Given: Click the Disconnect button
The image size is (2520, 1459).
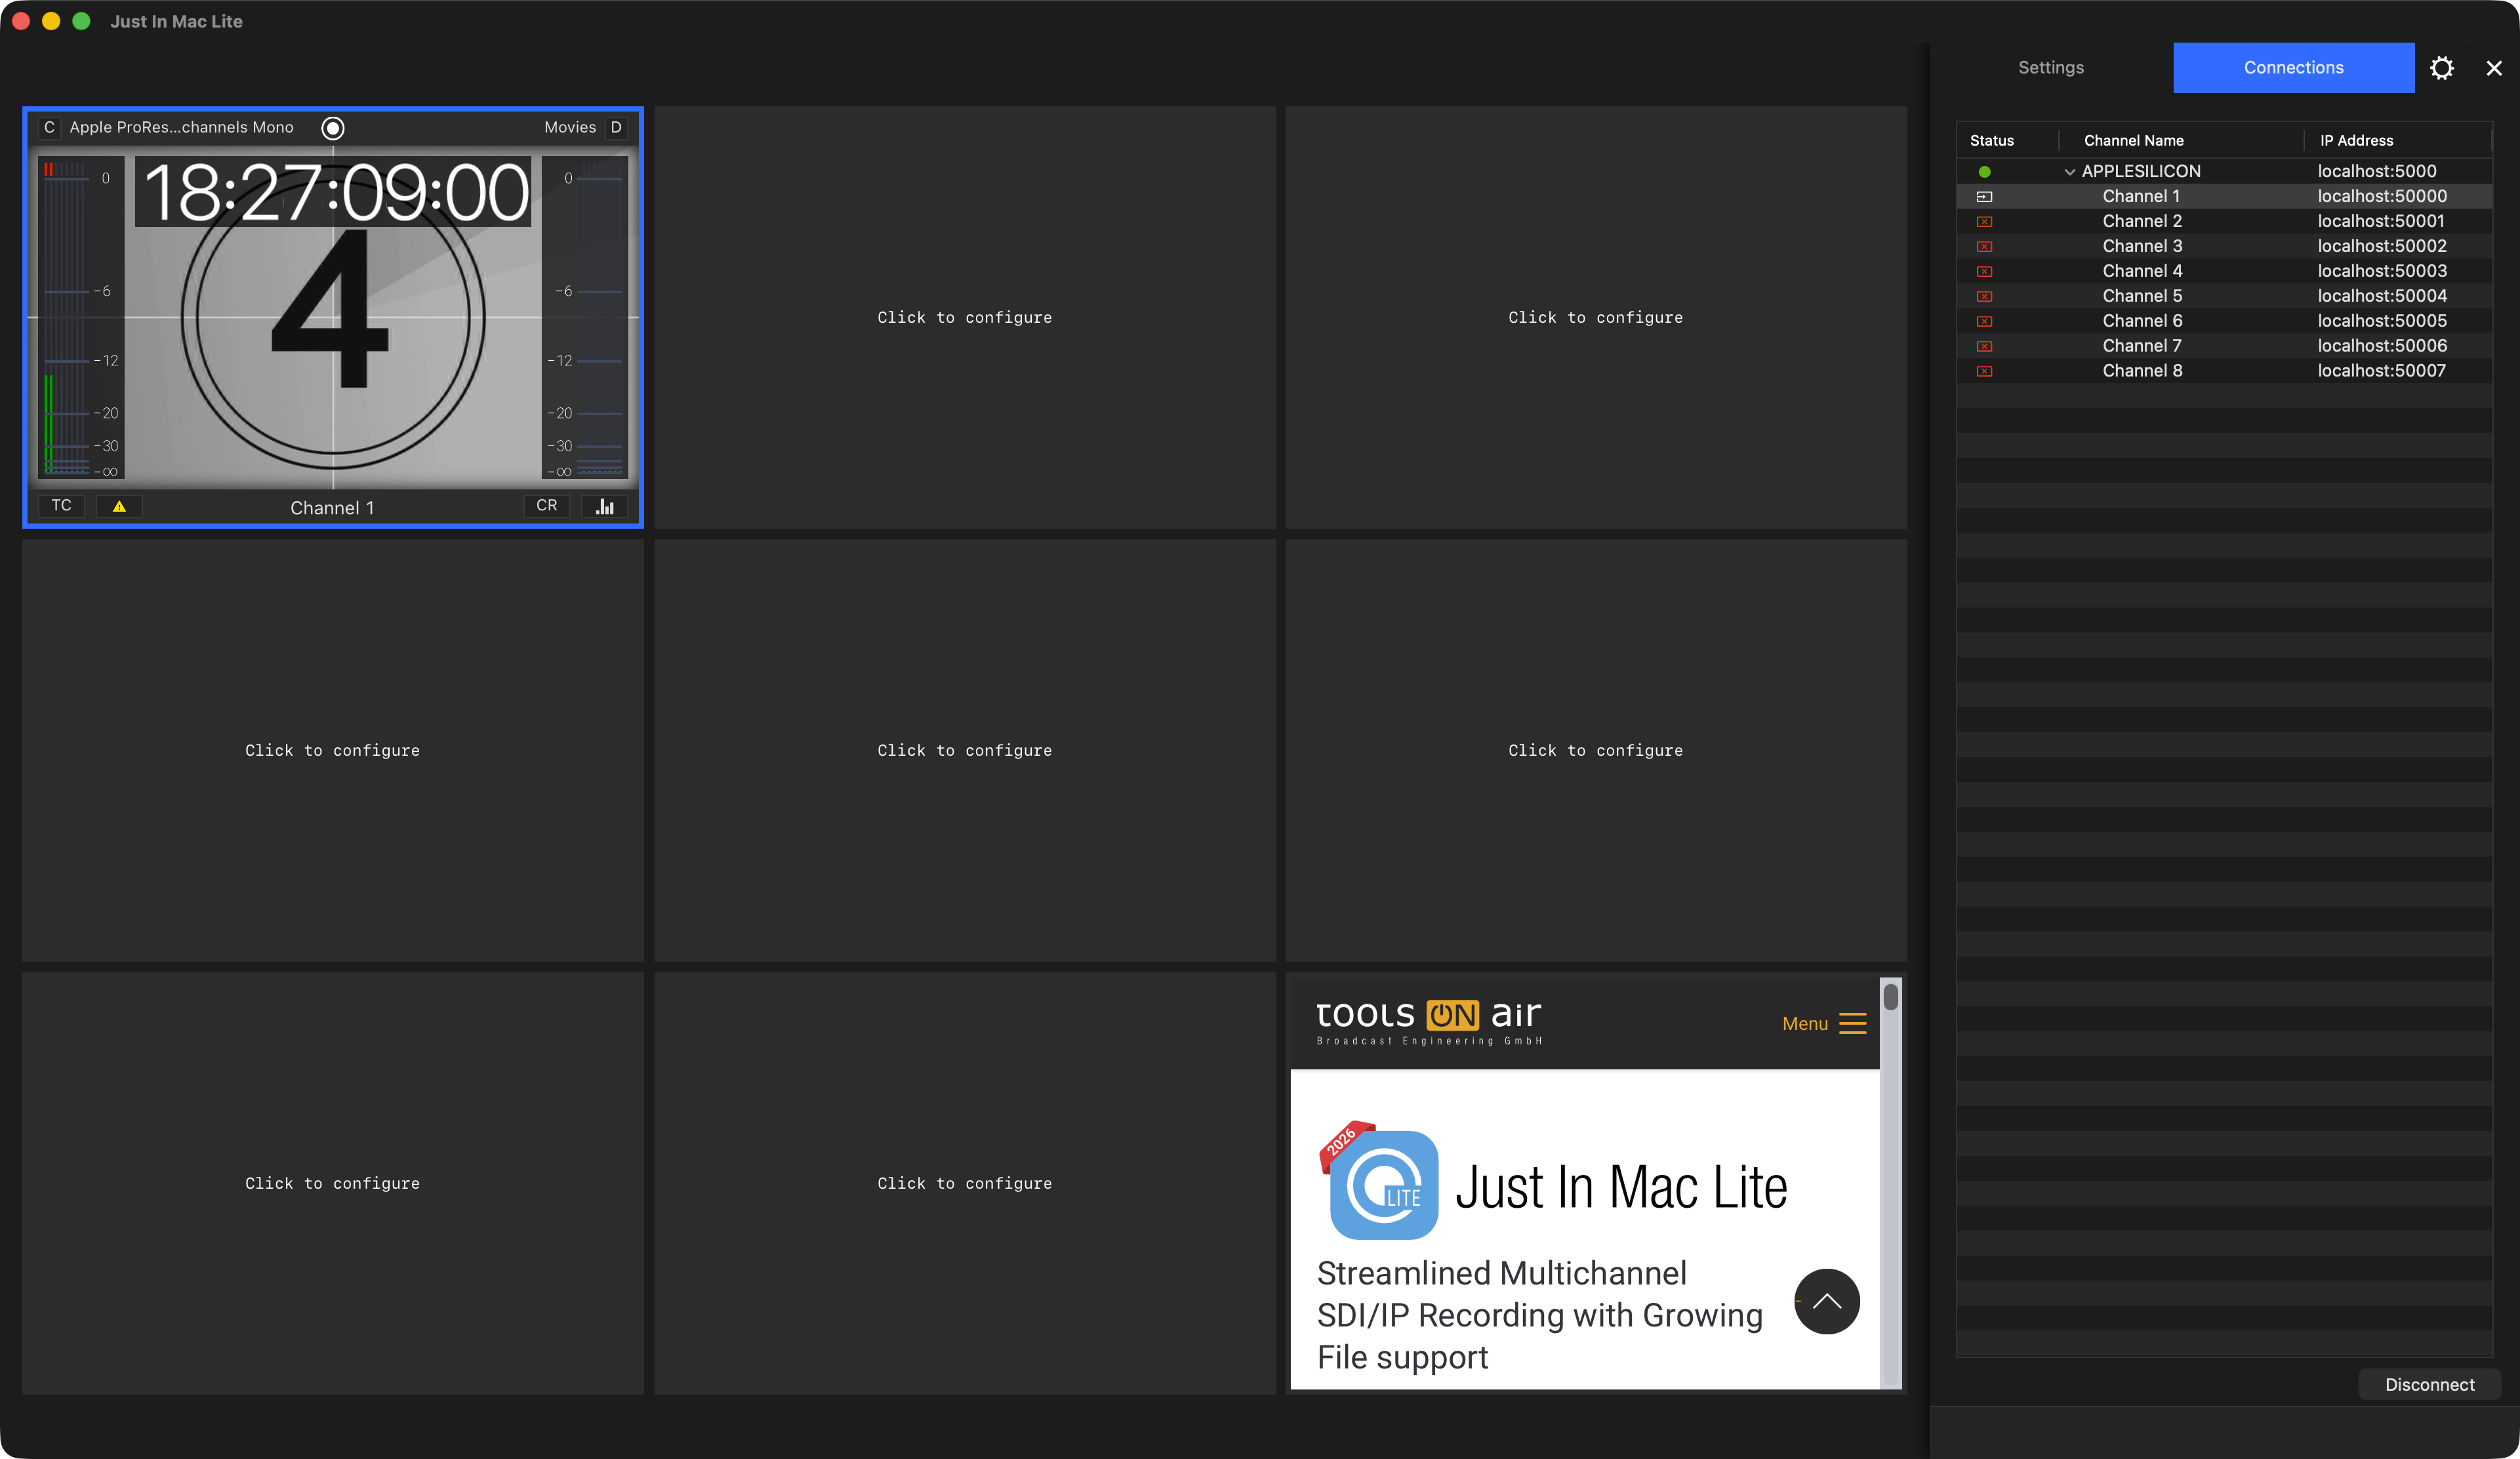Looking at the screenshot, I should (2430, 1385).
